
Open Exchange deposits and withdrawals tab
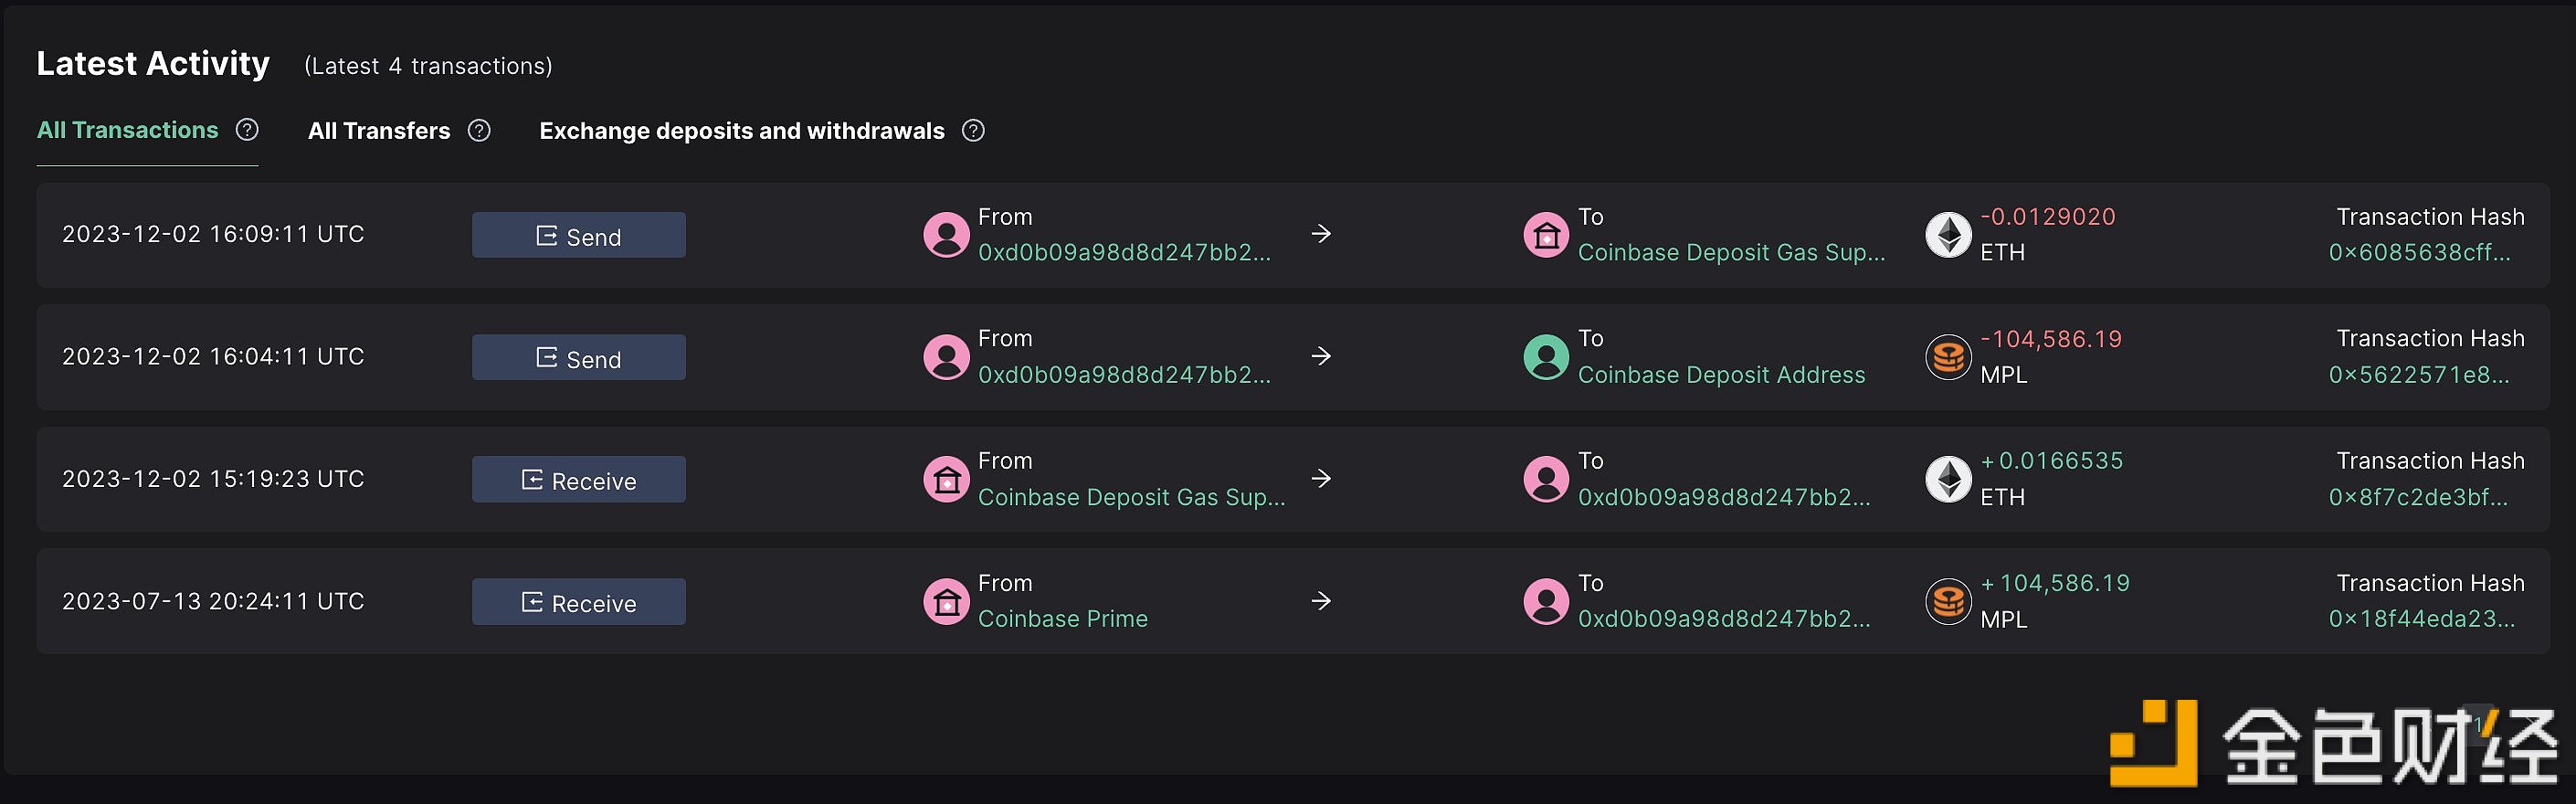(742, 131)
